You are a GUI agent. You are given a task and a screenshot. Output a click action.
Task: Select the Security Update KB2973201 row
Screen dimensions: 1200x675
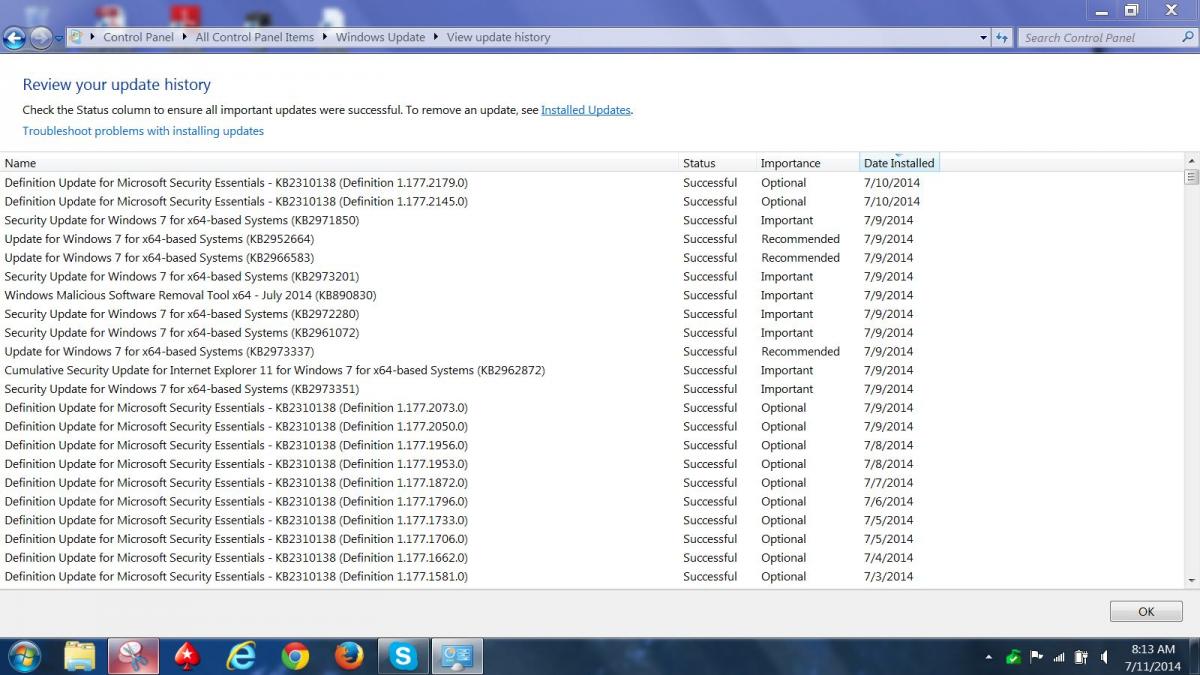[592, 276]
